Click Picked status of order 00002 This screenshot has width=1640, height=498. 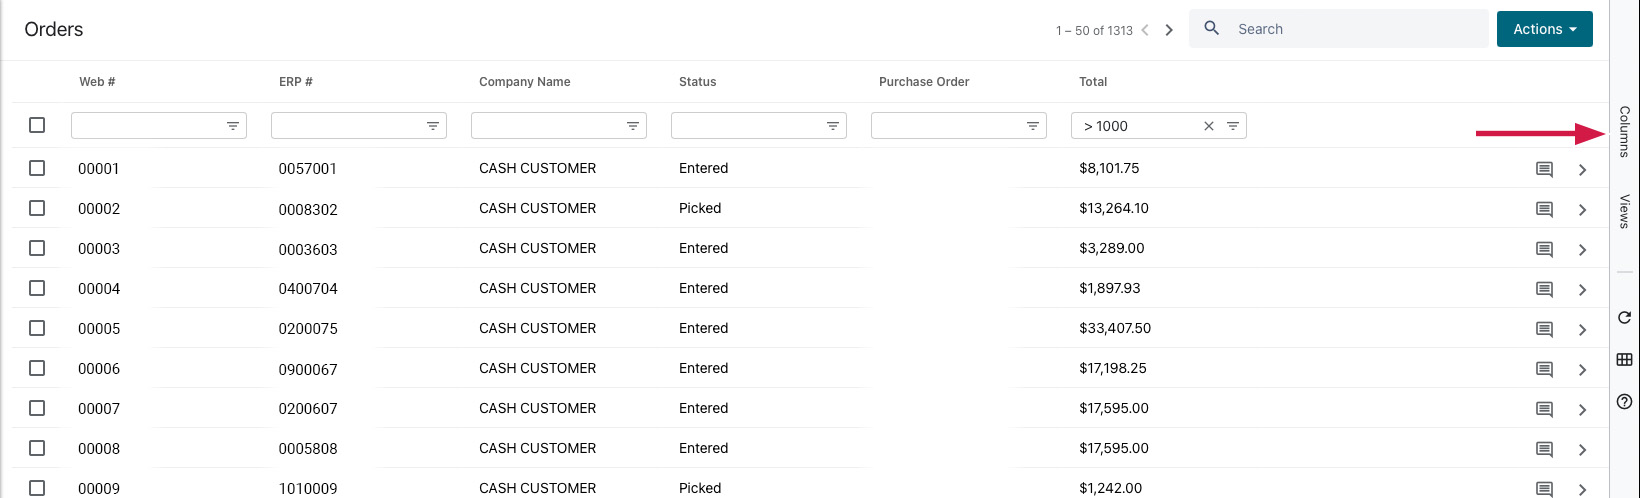(700, 208)
